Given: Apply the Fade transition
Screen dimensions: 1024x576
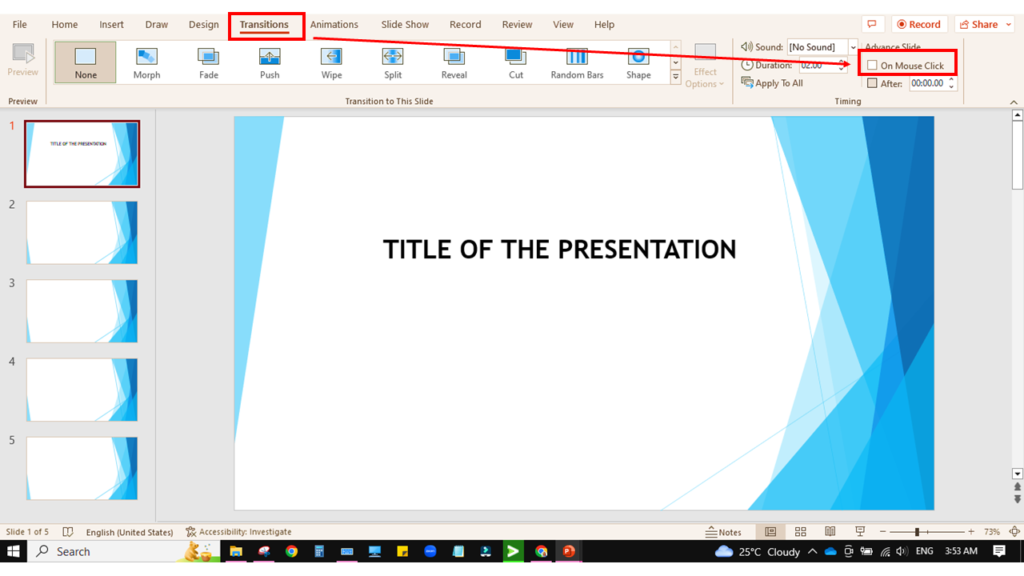Looking at the screenshot, I should tap(207, 62).
